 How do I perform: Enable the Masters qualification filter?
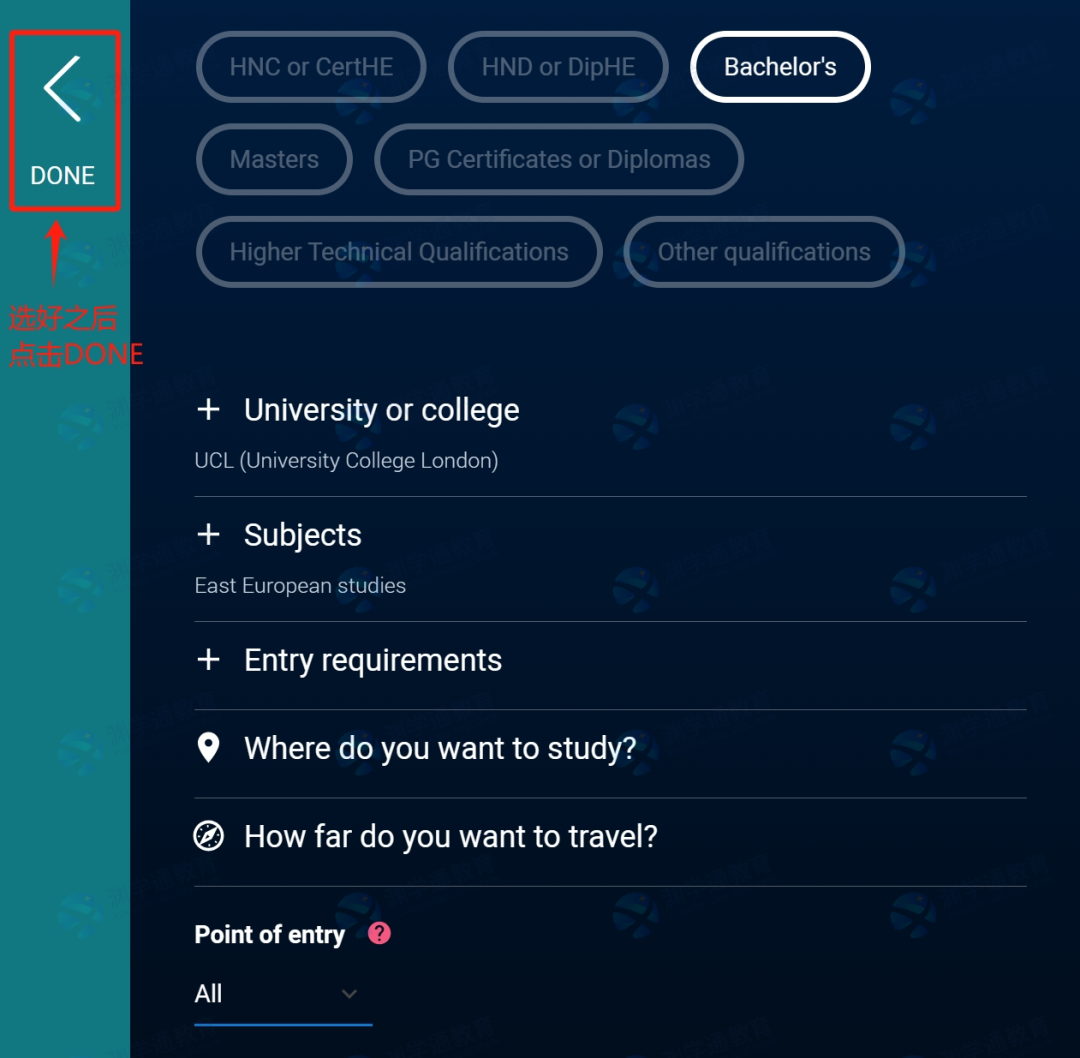pyautogui.click(x=274, y=159)
